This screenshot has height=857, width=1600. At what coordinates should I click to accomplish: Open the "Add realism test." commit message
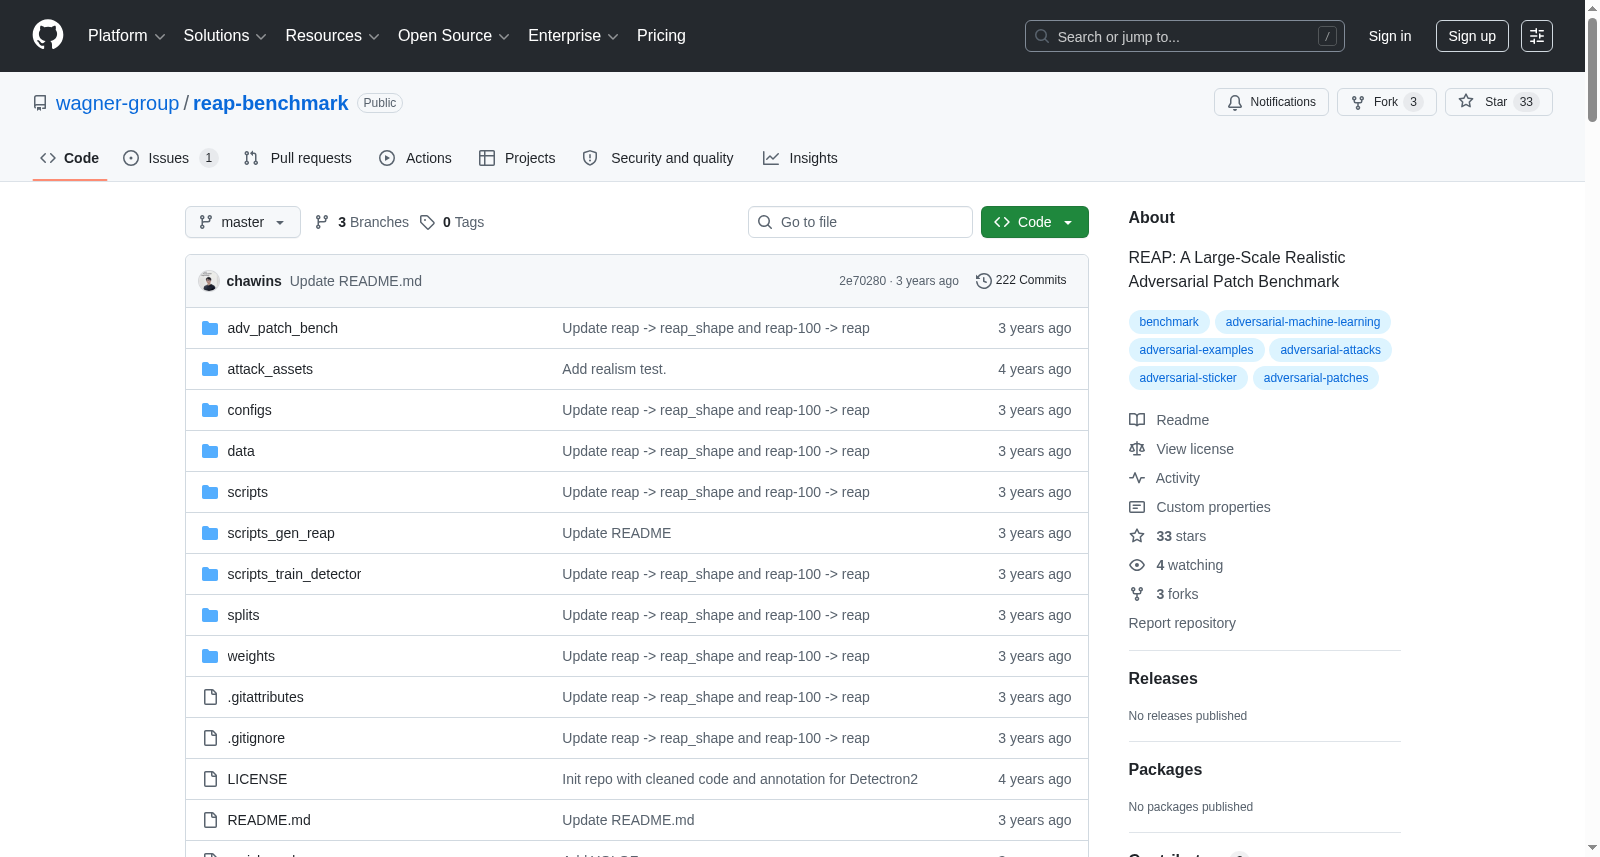[614, 369]
